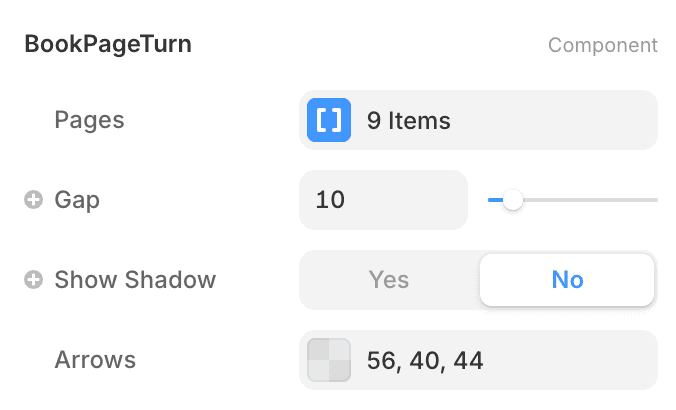Click the Gap slider handle

(513, 200)
